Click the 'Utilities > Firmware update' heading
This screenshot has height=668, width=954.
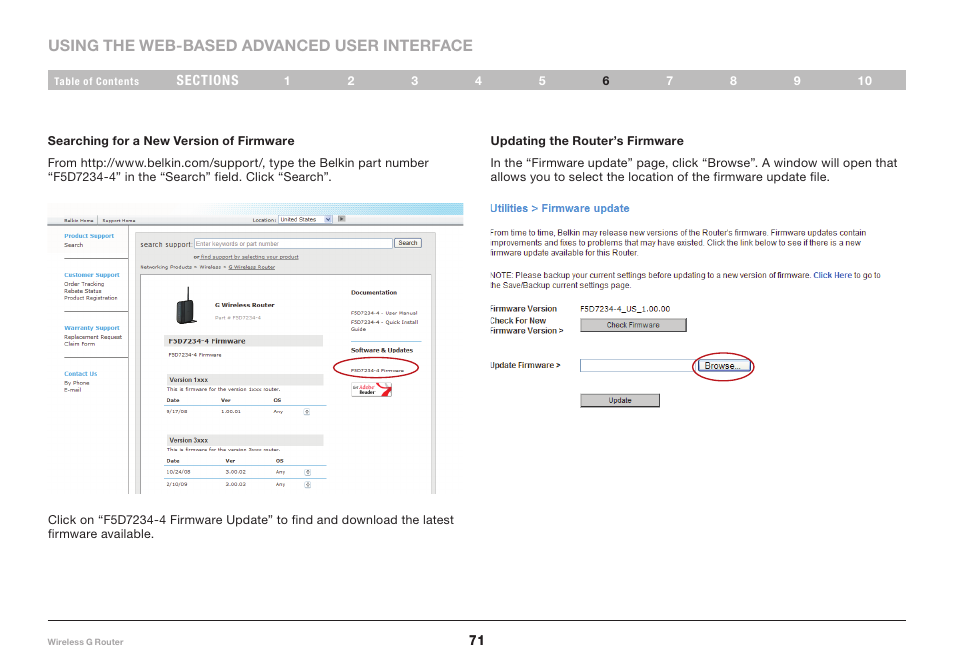point(560,208)
